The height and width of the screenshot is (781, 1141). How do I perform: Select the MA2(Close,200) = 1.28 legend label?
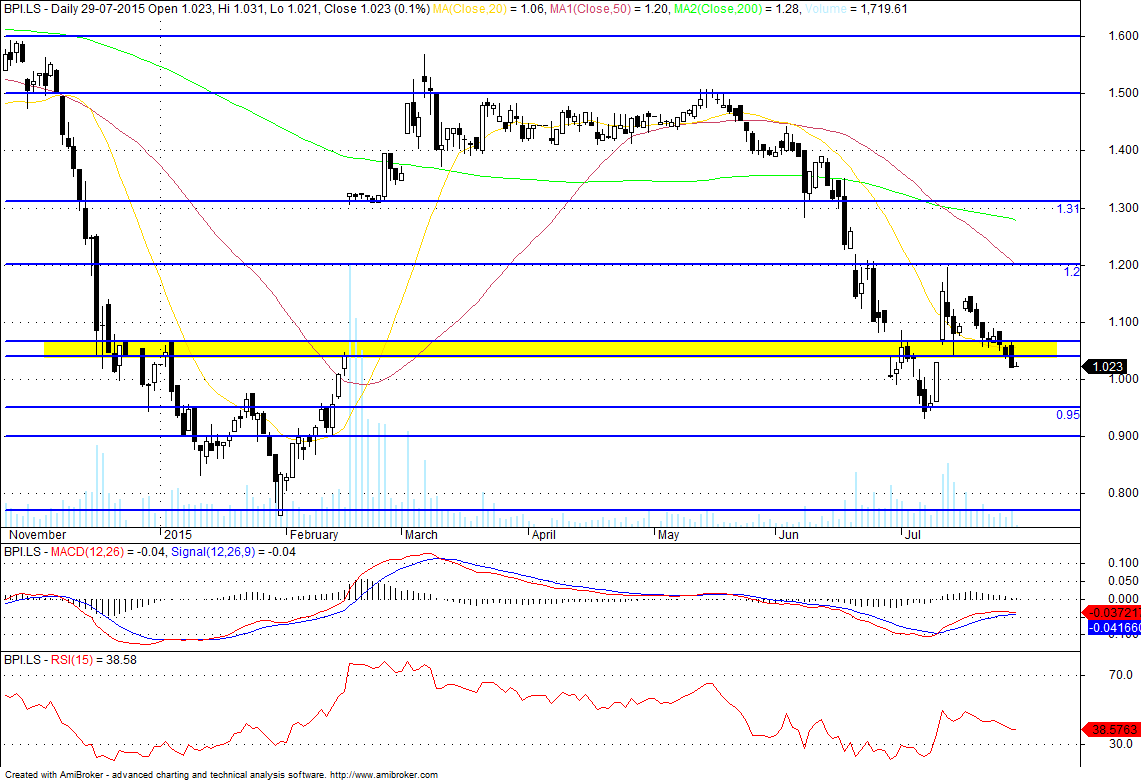738,9
